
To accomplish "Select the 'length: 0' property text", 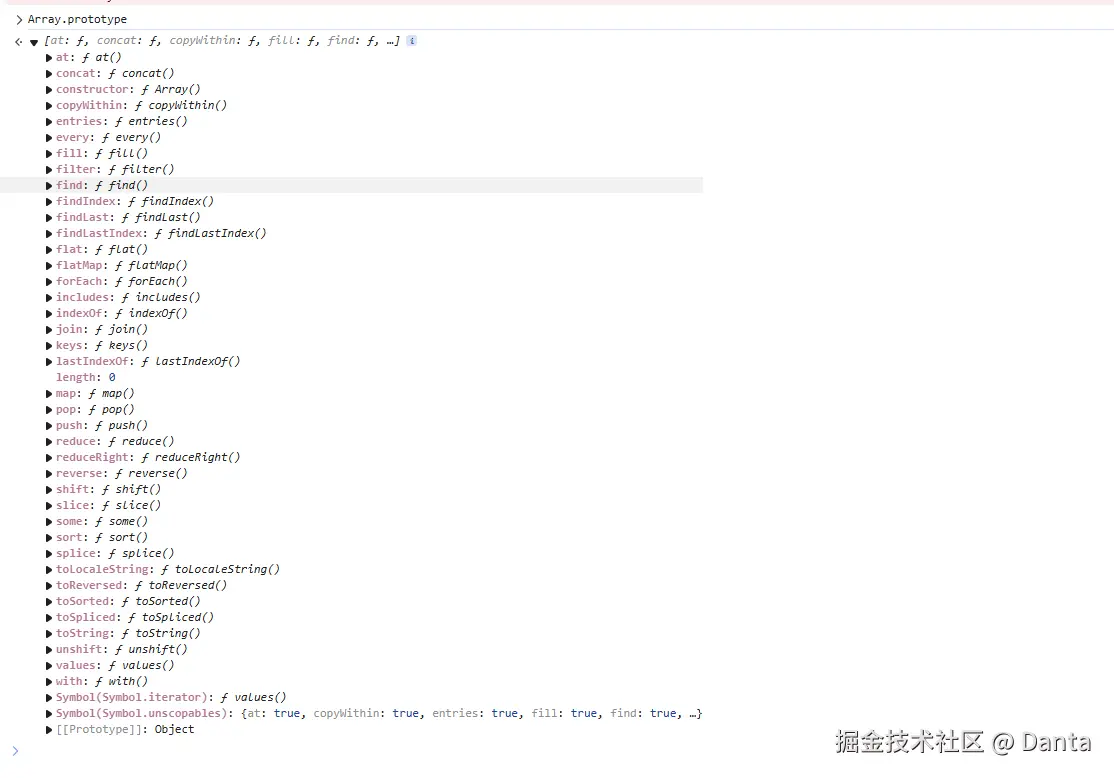I will click(85, 377).
